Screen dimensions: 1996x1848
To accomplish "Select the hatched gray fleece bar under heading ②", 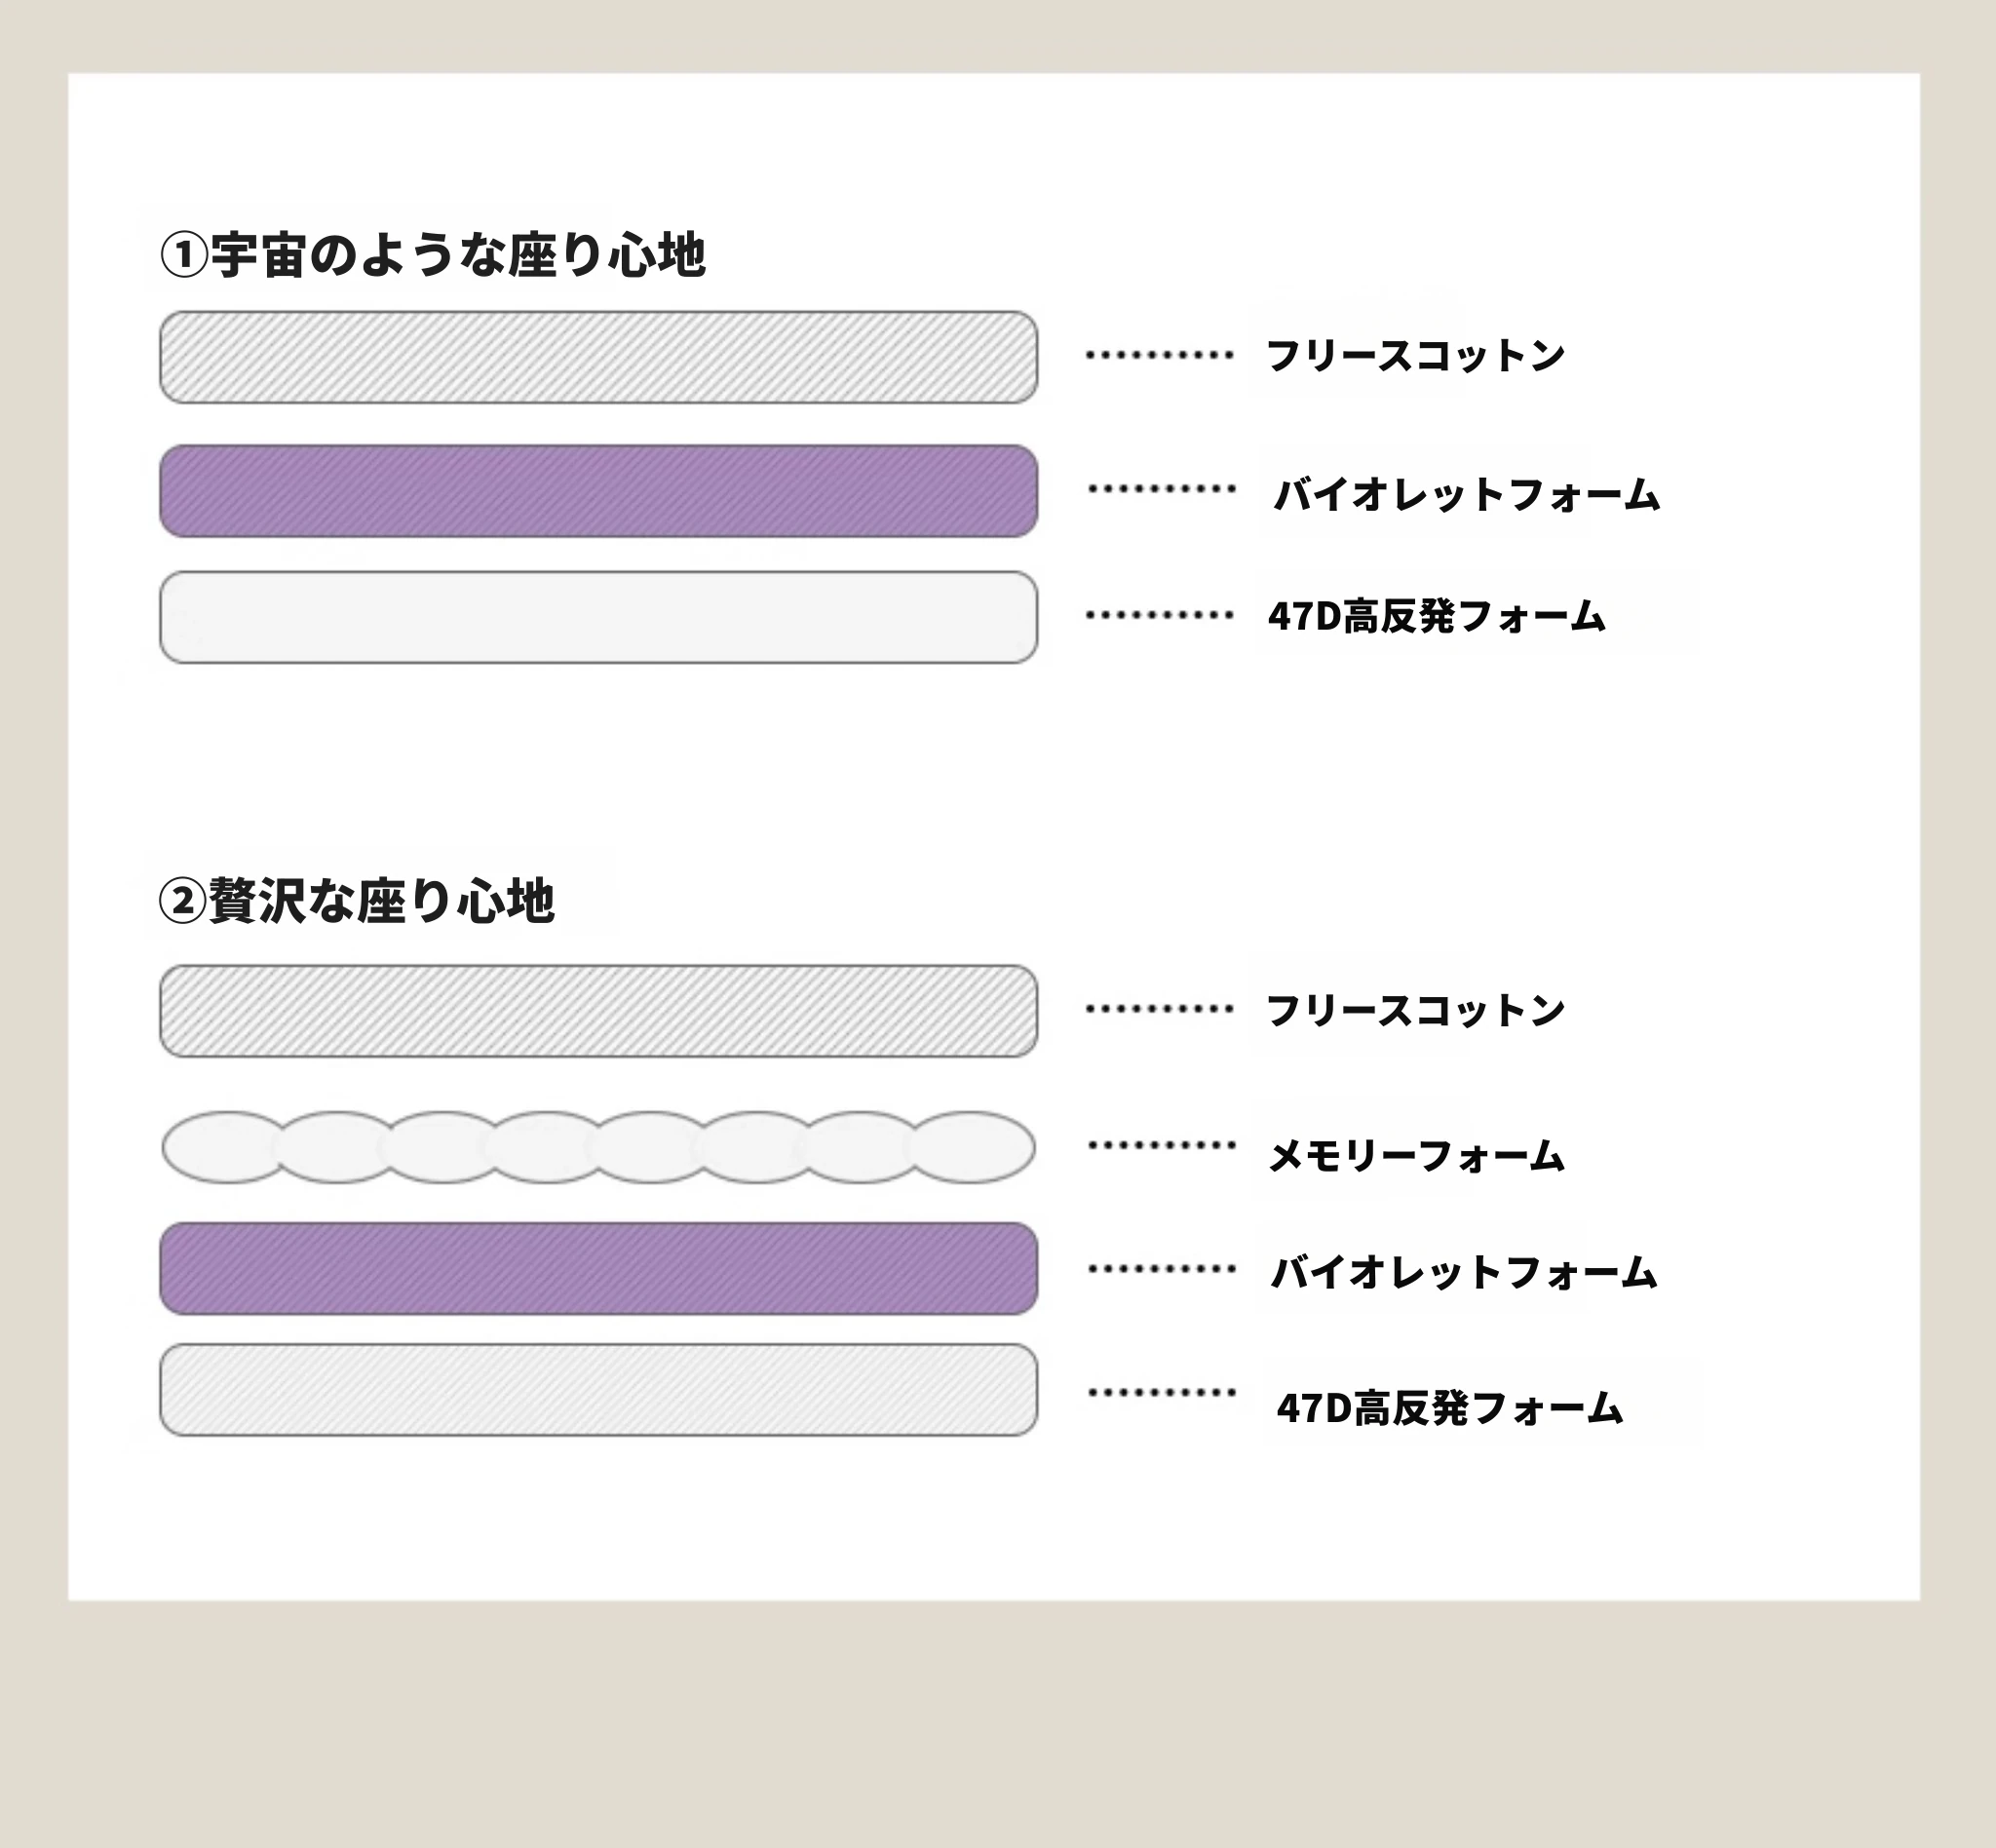I will point(598,1011).
